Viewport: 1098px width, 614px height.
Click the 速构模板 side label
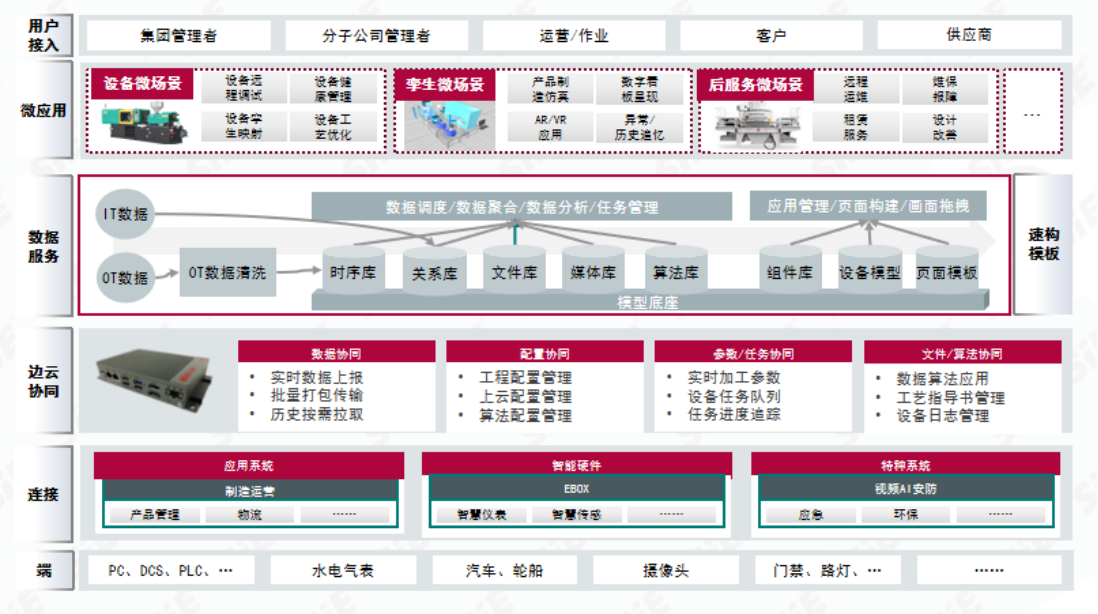click(x=1043, y=244)
